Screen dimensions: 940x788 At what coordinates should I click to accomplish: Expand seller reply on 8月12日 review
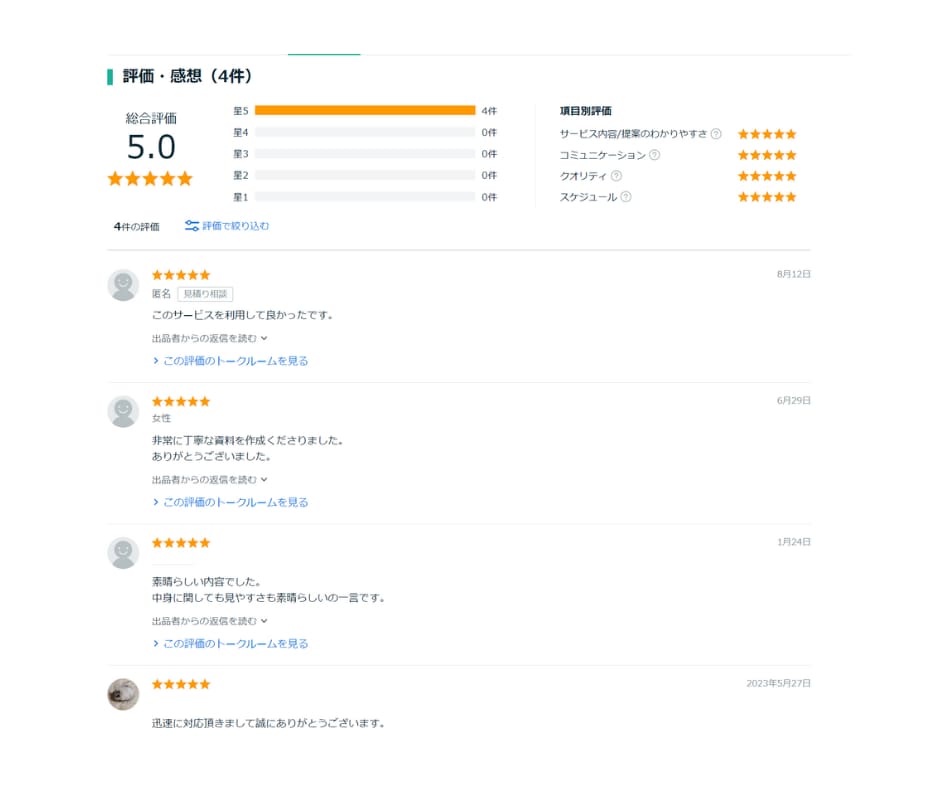[x=209, y=338]
